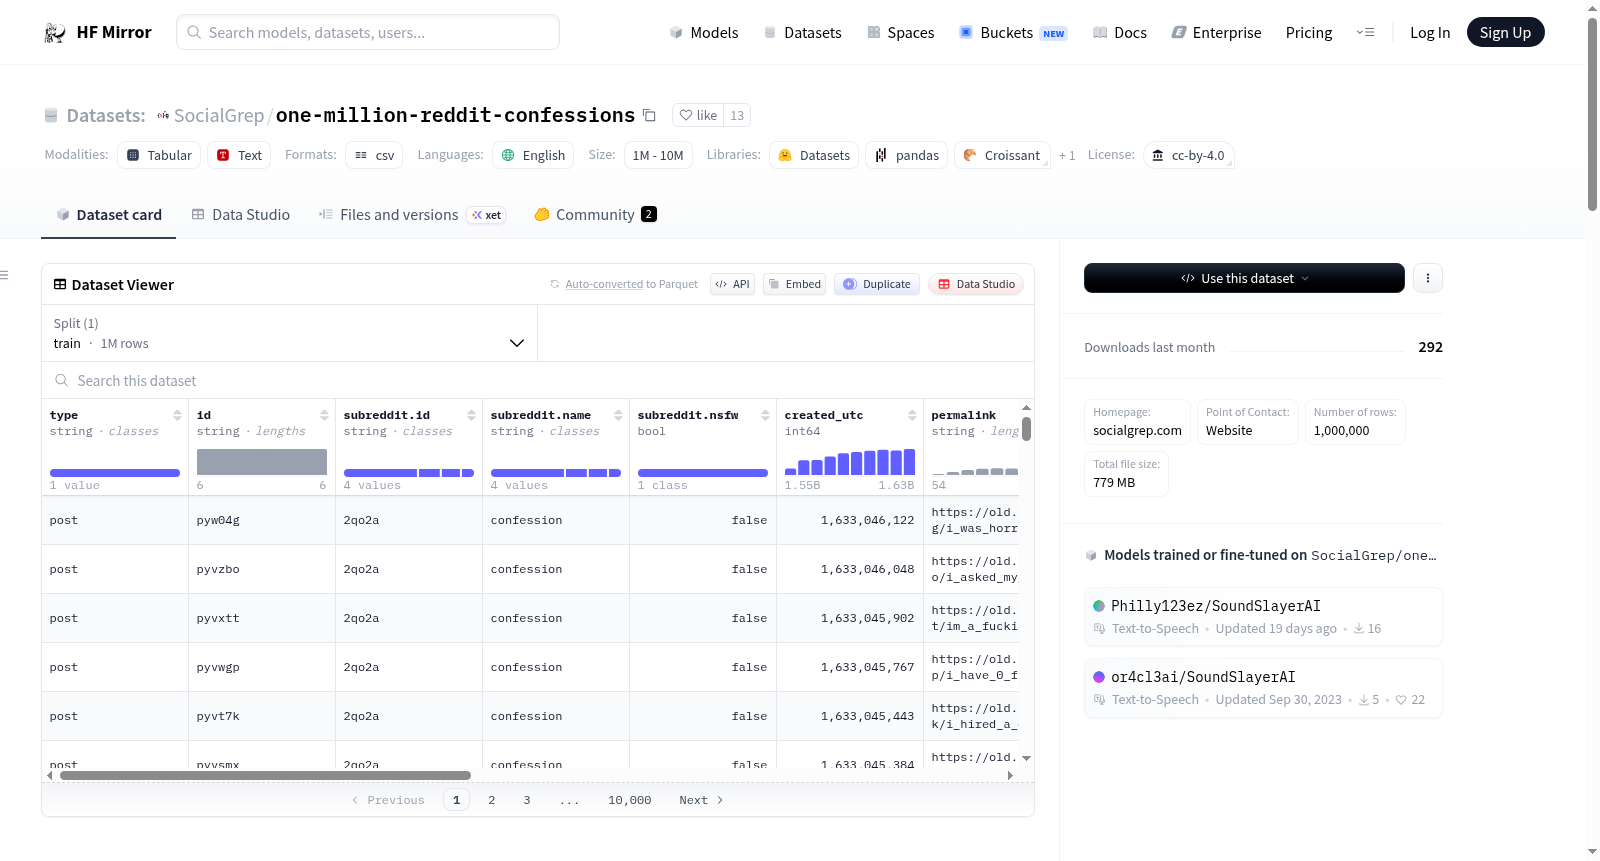This screenshot has width=1600, height=861.
Task: Switch to the Dataset card tab
Action: click(108, 215)
